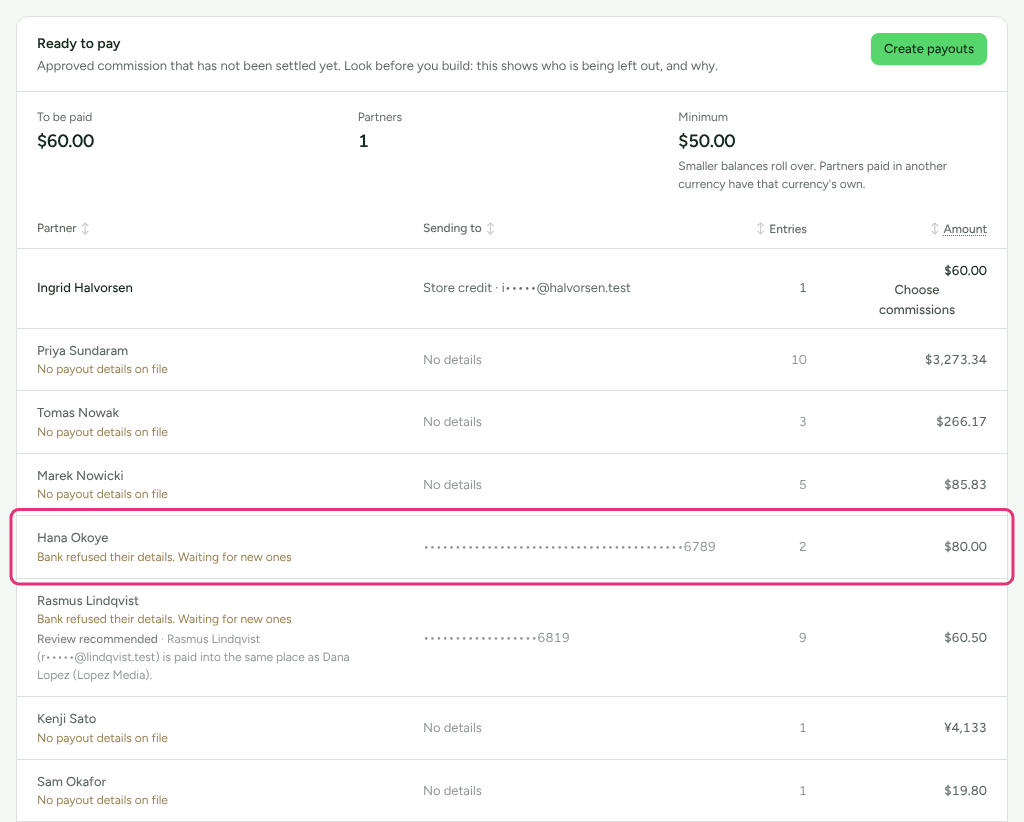Click the $19.80 amount

tap(965, 791)
